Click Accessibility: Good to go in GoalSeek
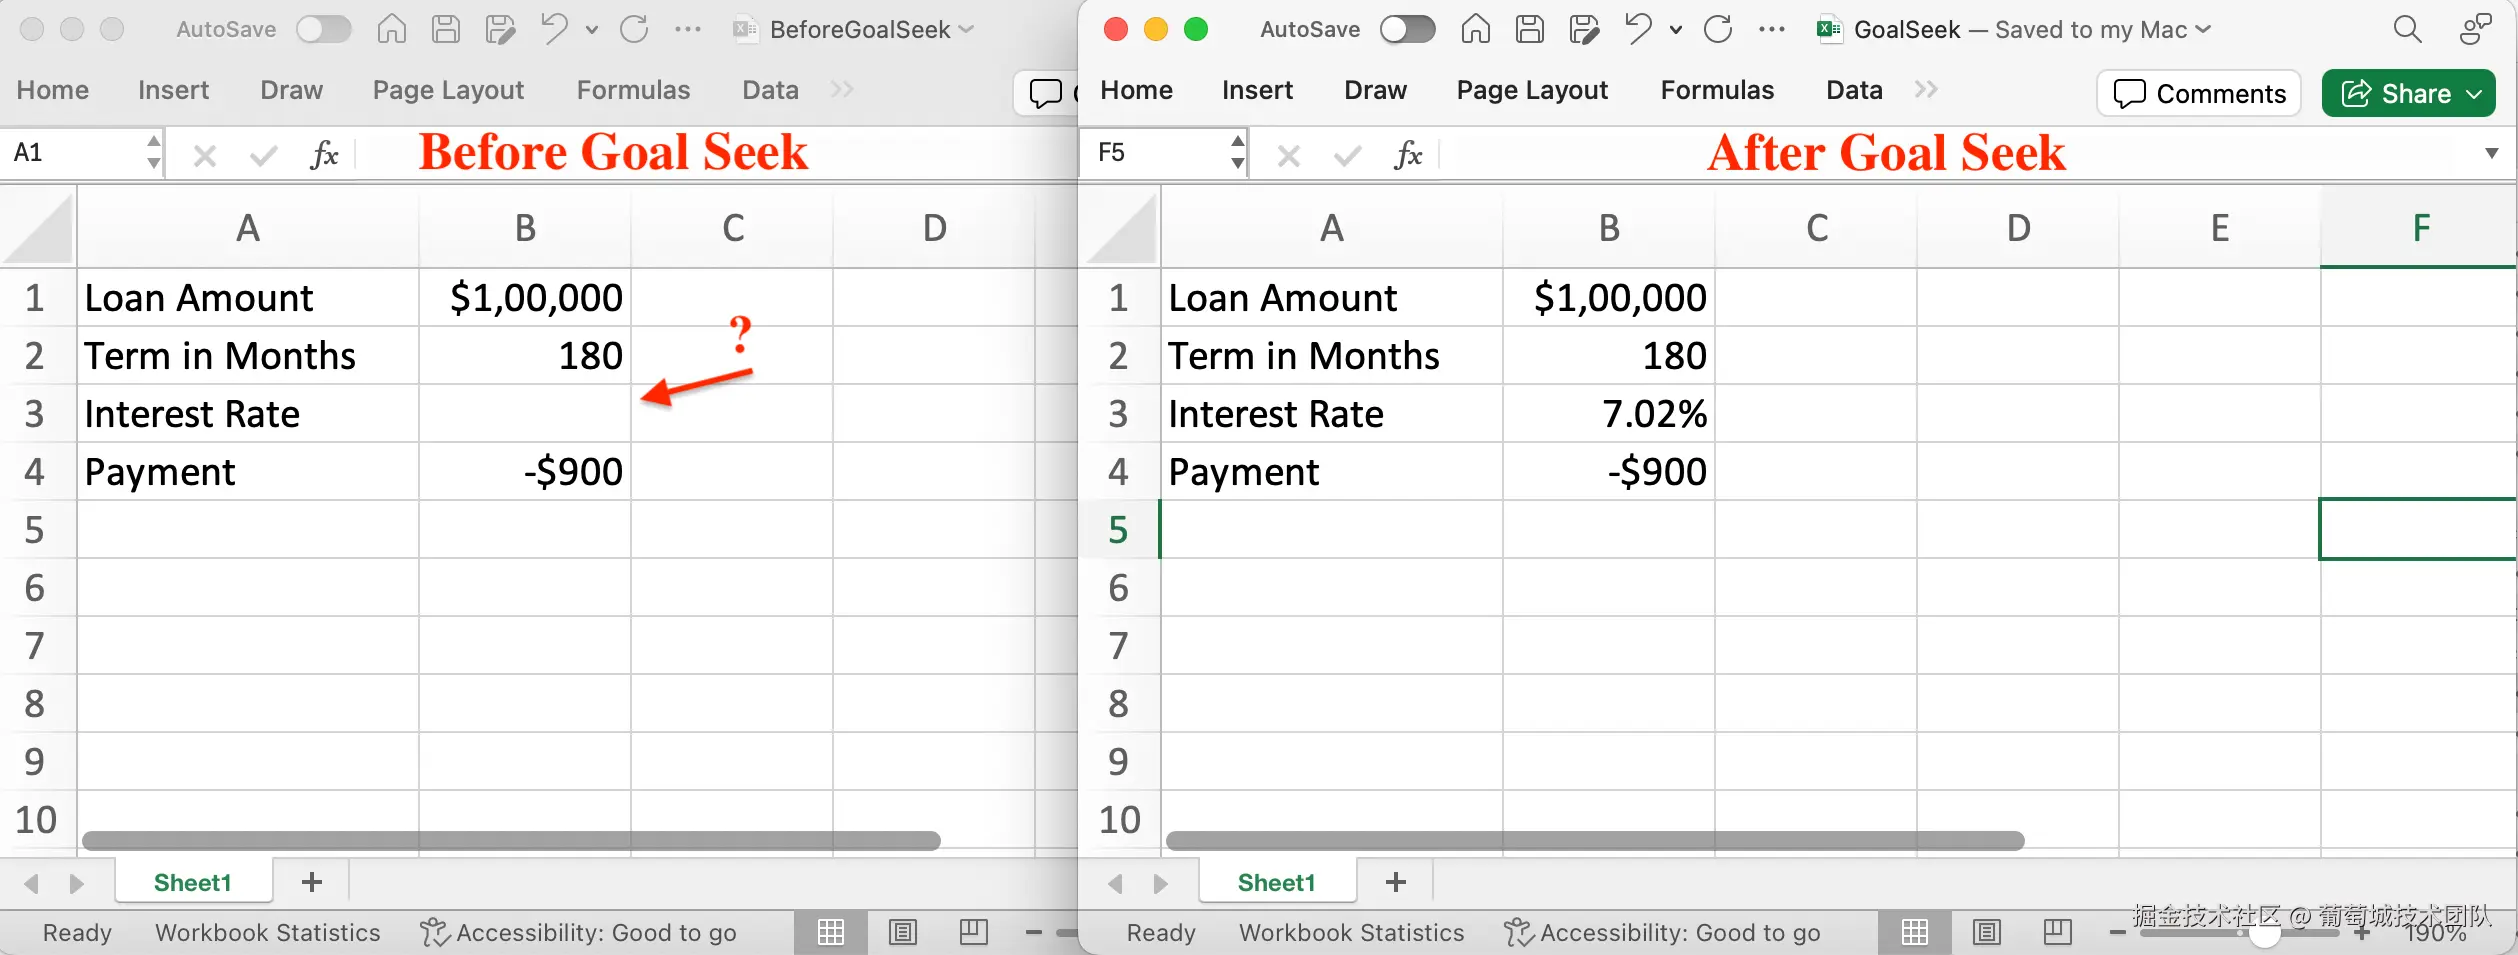This screenshot has height=955, width=2518. coord(1662,933)
